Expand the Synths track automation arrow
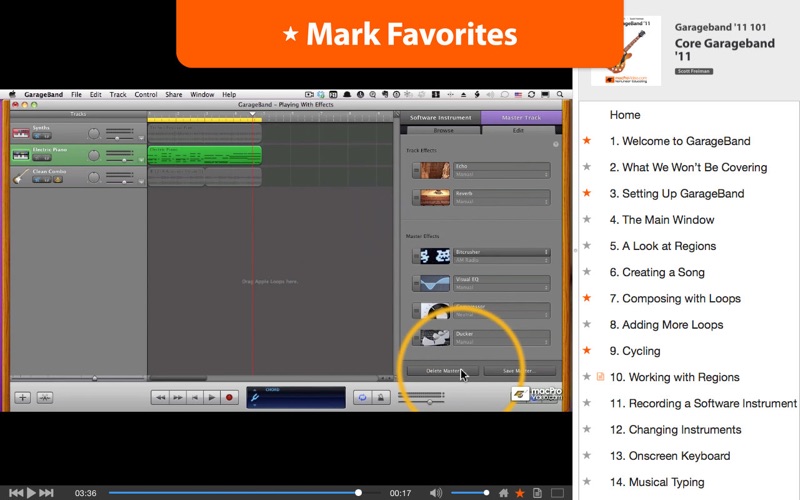The width and height of the screenshot is (800, 500). tap(141, 138)
